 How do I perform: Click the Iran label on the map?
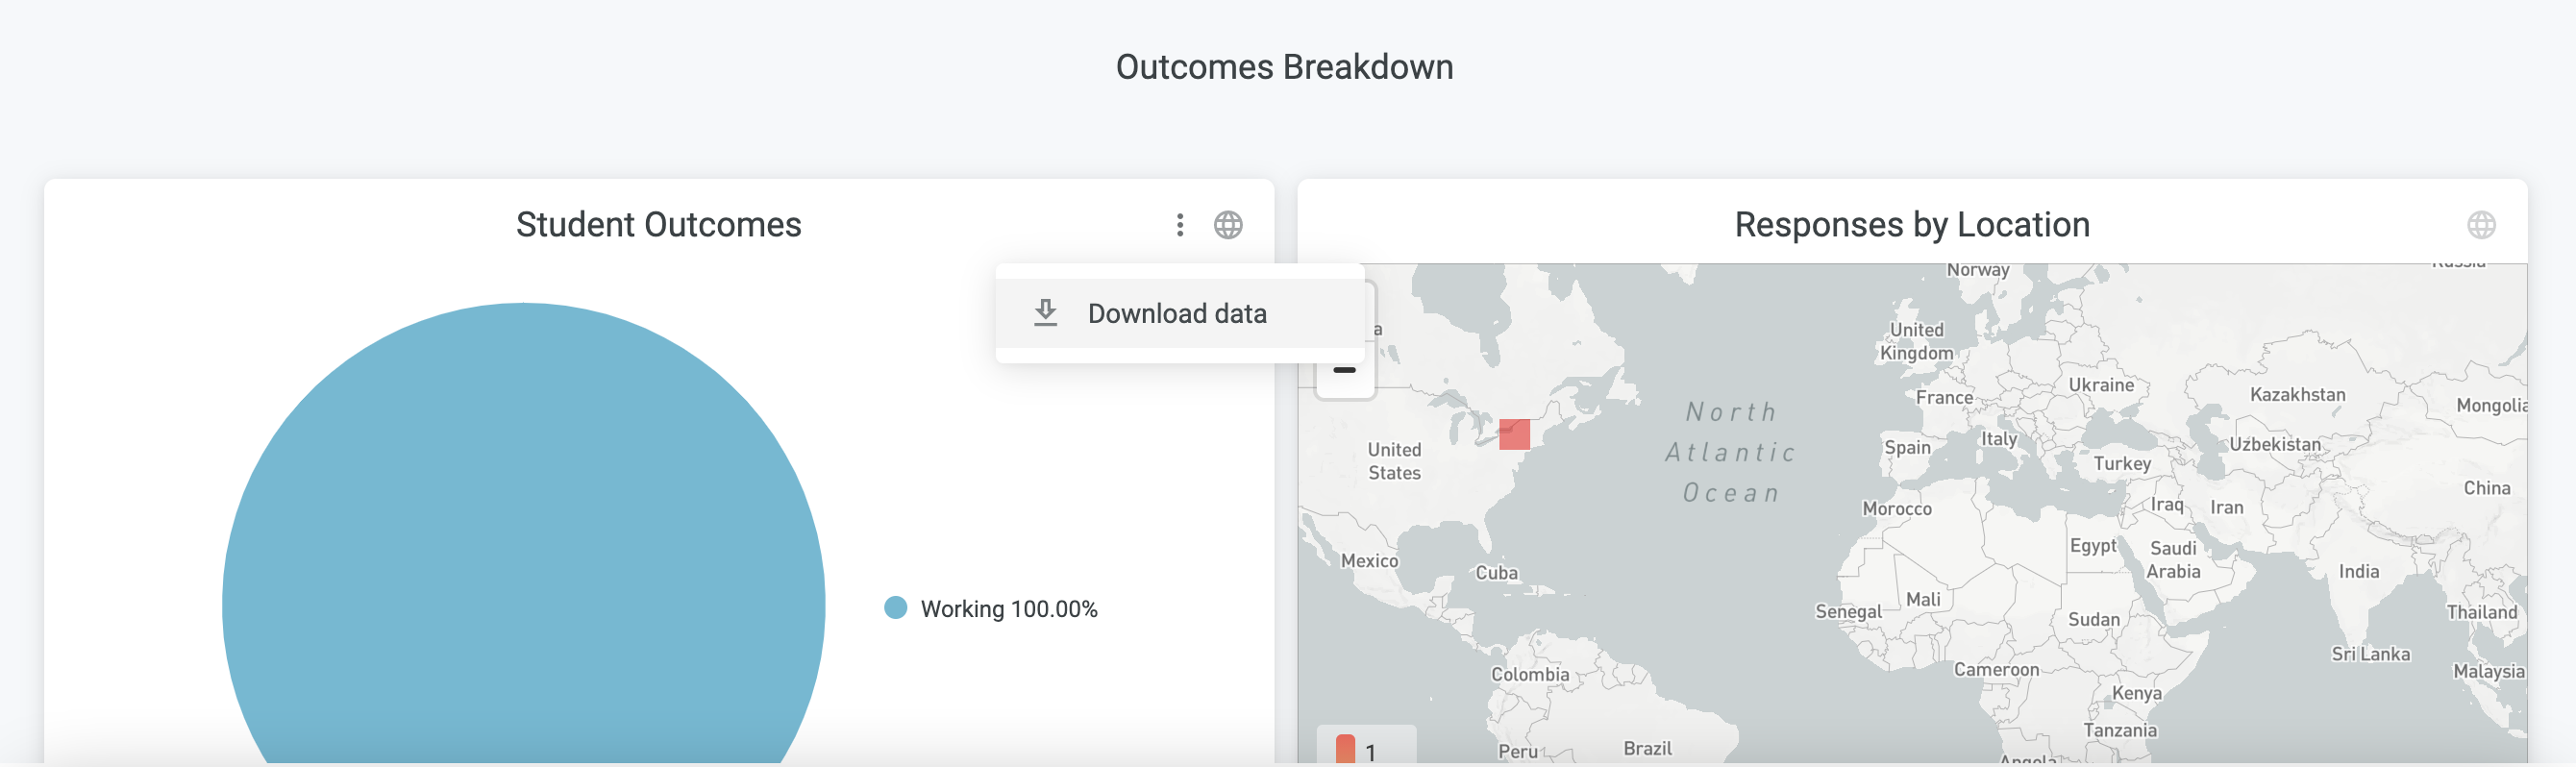tap(2226, 507)
